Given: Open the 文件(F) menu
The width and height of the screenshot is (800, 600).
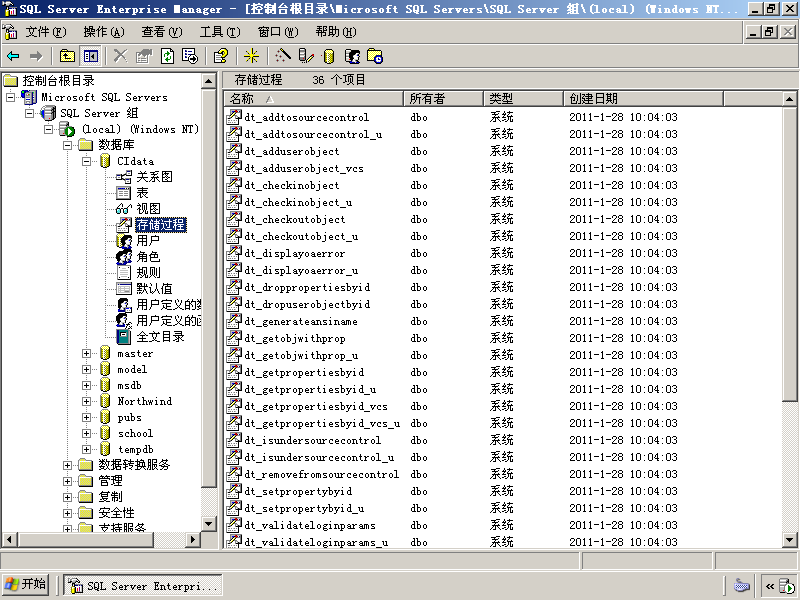Looking at the screenshot, I should (46, 32).
